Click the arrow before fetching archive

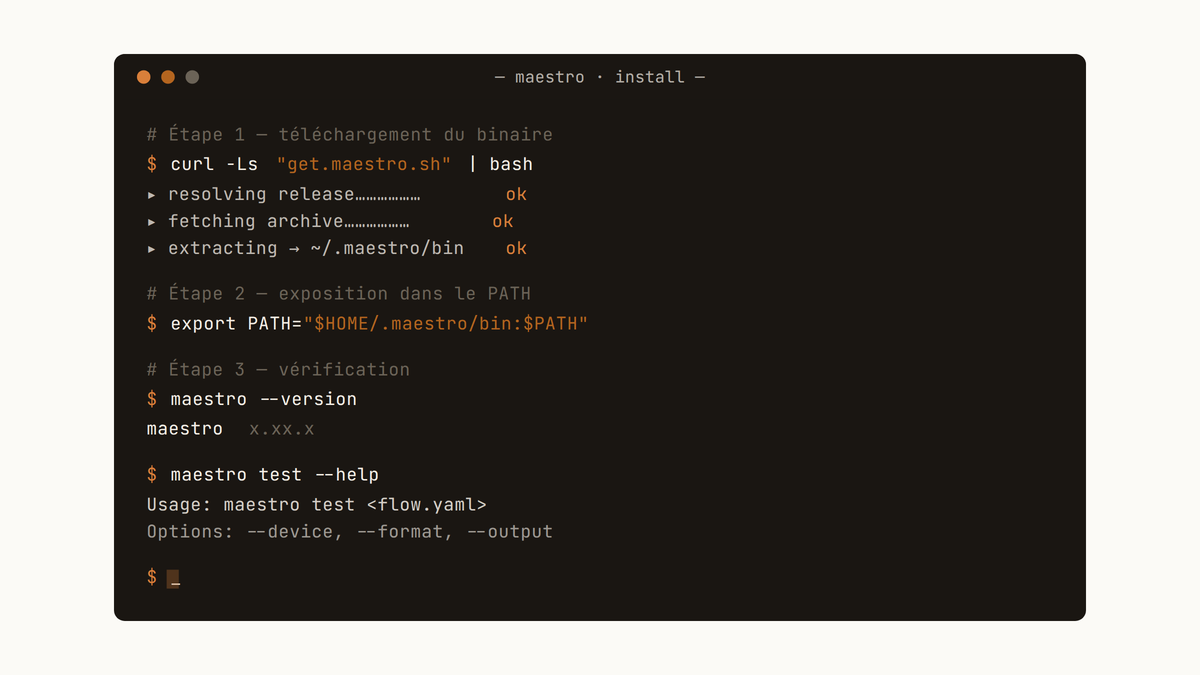coord(152,222)
